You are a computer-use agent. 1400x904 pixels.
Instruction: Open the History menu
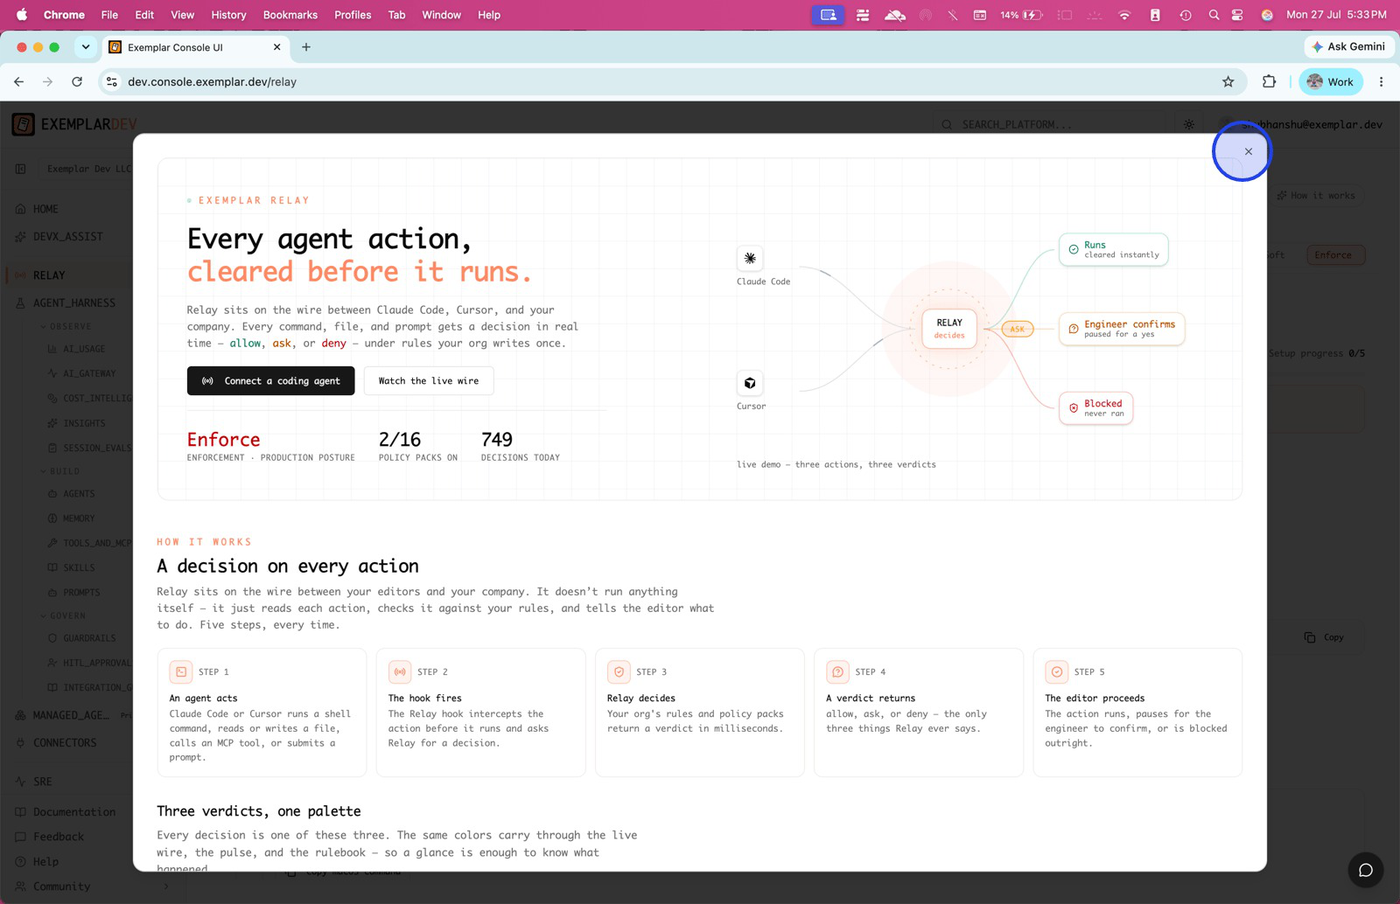click(228, 15)
